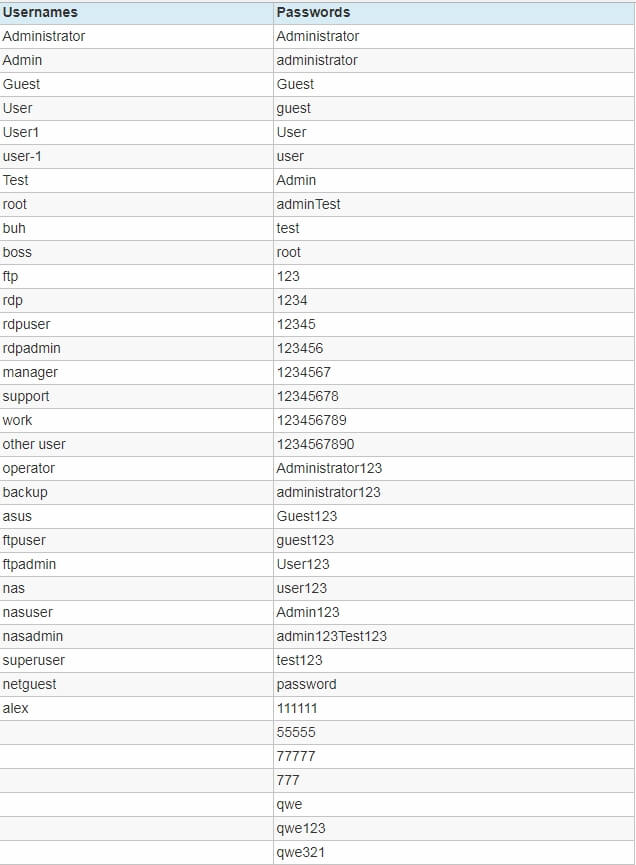Click the adminTest password cell
This screenshot has width=636, height=865.
(x=453, y=204)
